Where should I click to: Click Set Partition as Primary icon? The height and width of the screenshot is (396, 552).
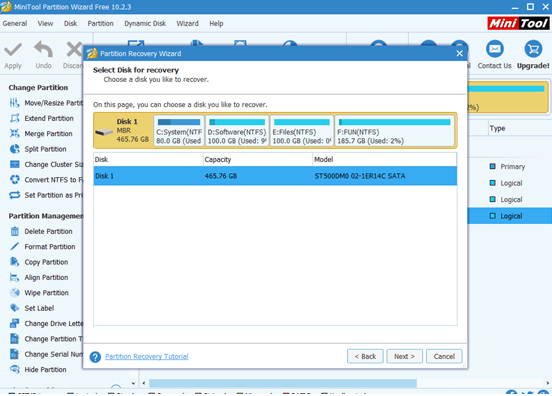pyautogui.click(x=14, y=195)
